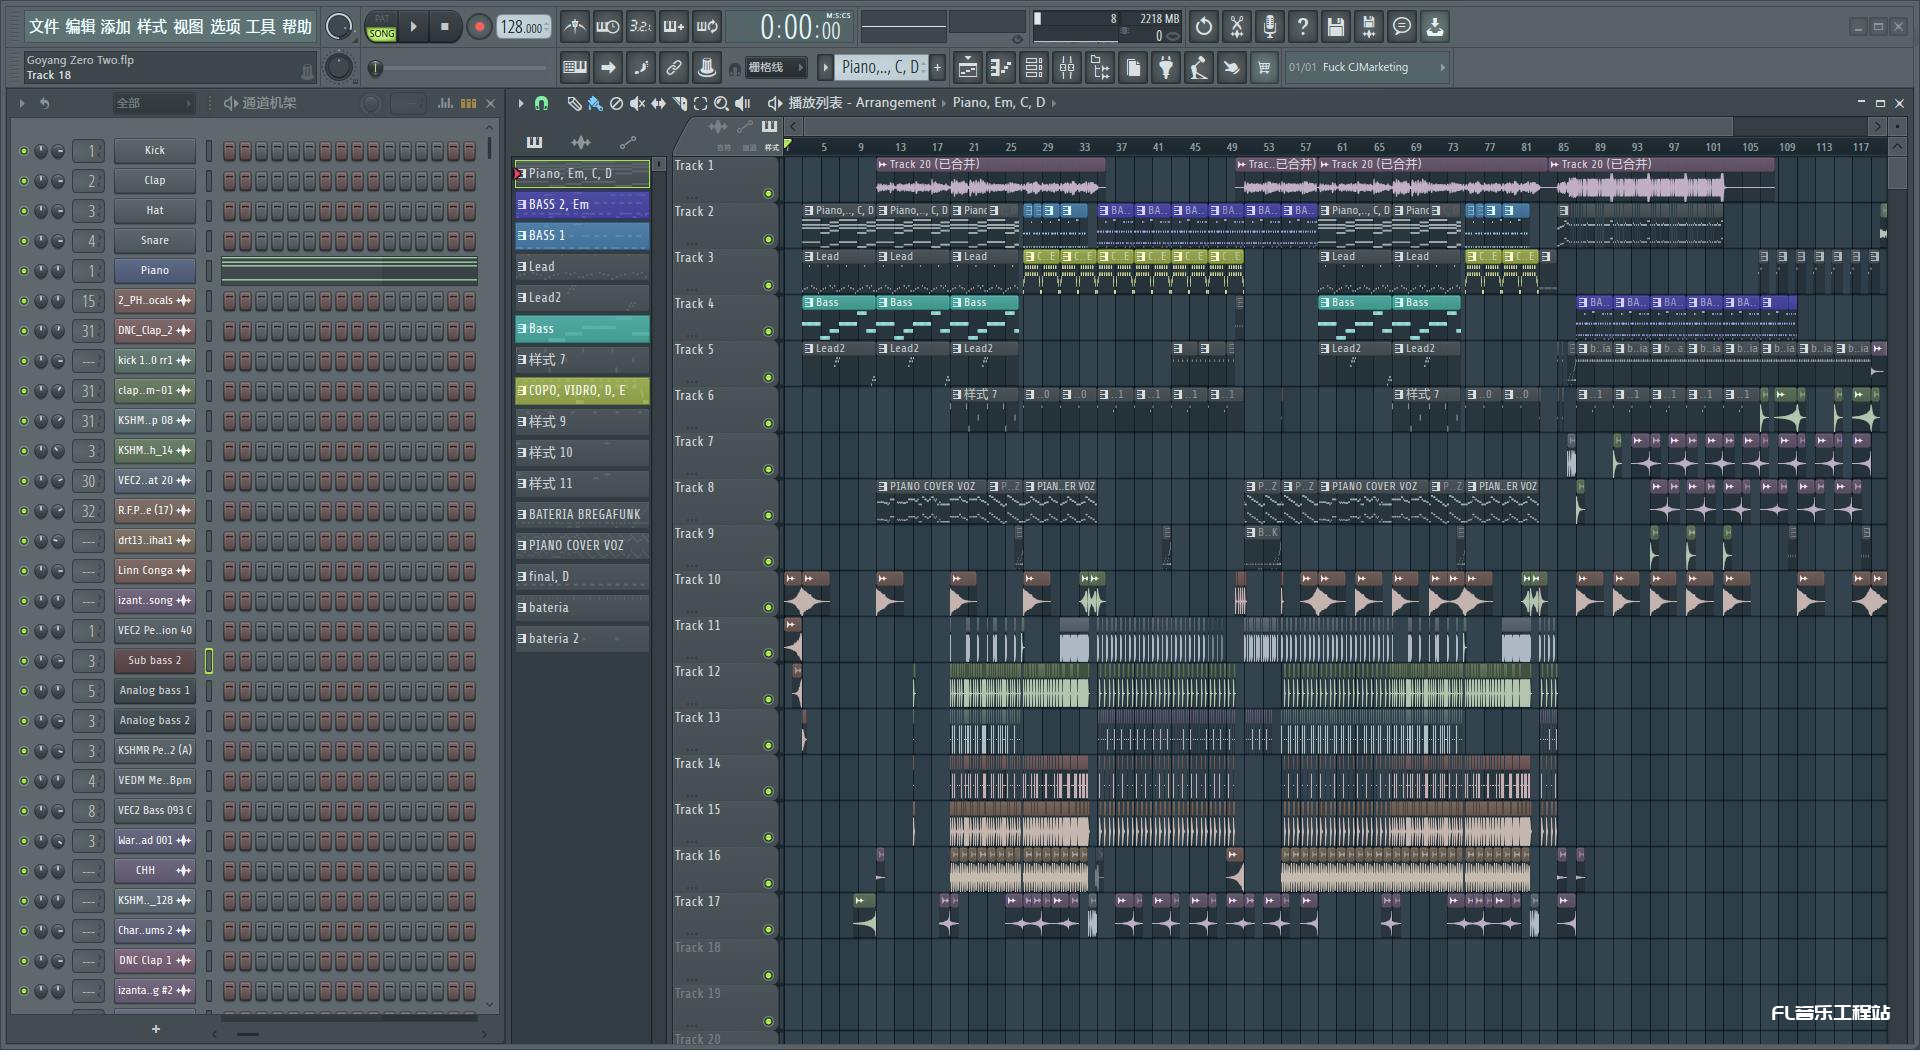Expand the arrow after Piano, Em, C, D

[x=1053, y=103]
